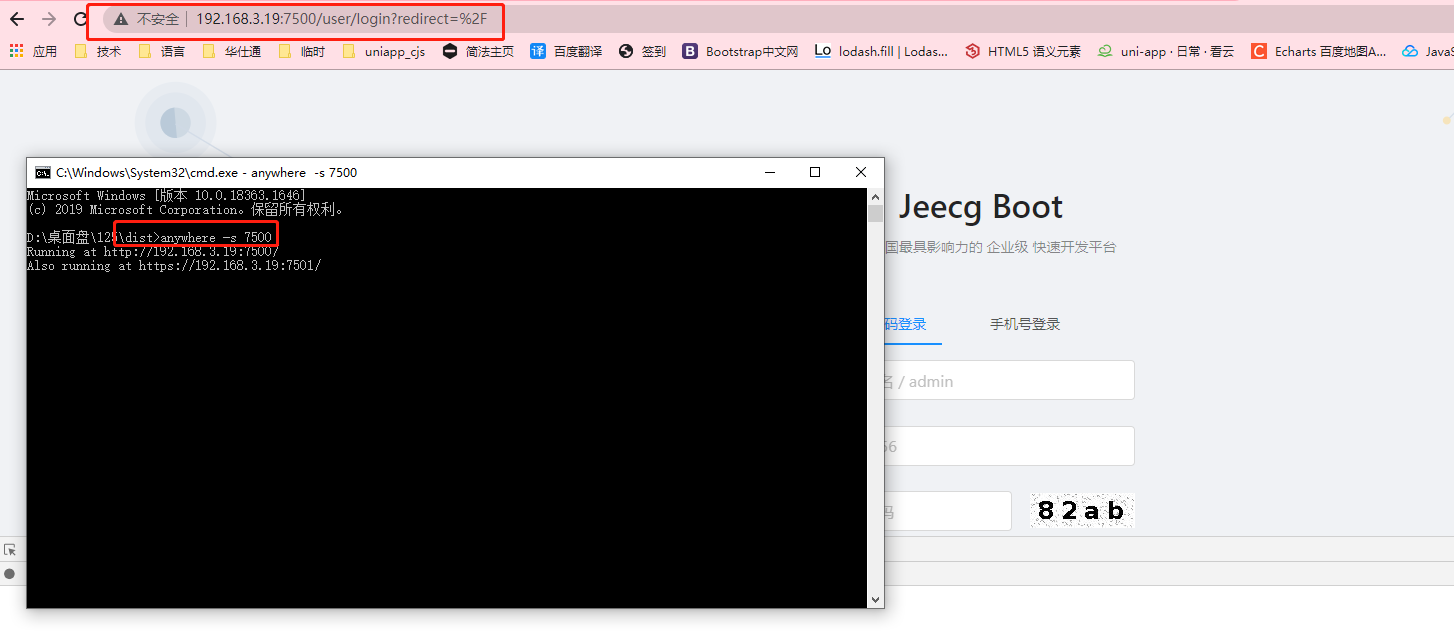Screen dimensions: 1454x641
Task: Click the admin username input field
Action: [x=1010, y=380]
